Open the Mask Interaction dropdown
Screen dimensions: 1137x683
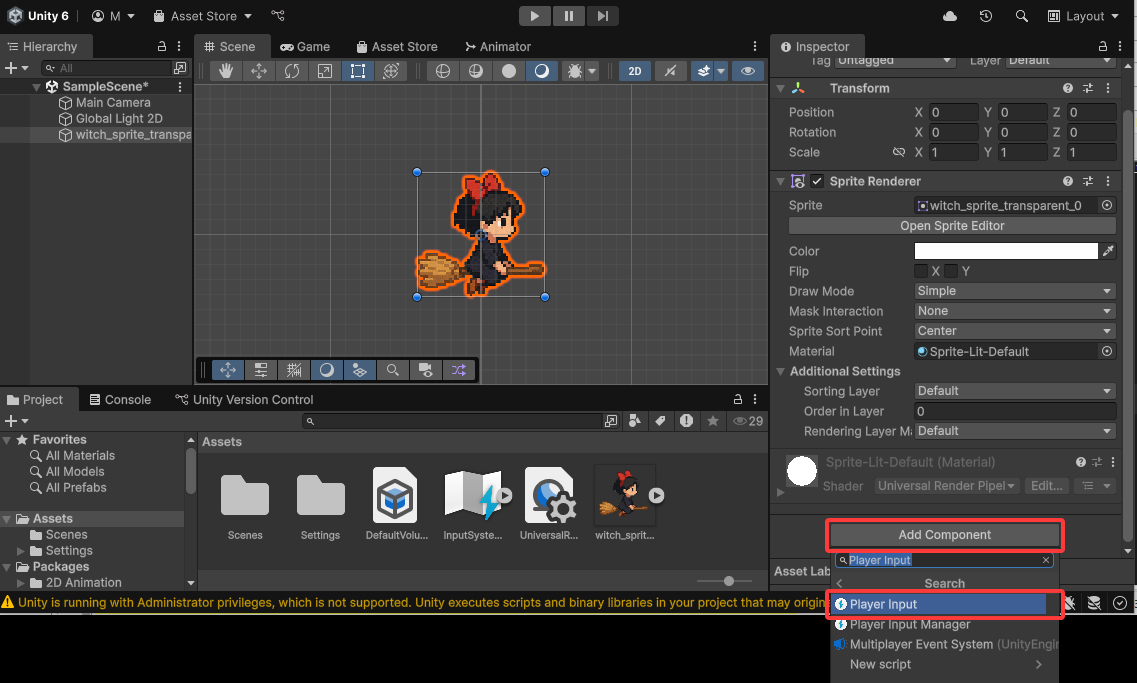pos(1014,311)
